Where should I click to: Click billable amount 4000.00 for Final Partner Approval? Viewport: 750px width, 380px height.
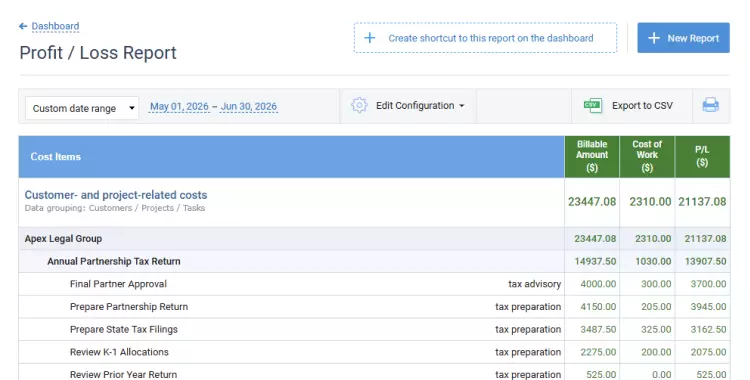tap(598, 284)
